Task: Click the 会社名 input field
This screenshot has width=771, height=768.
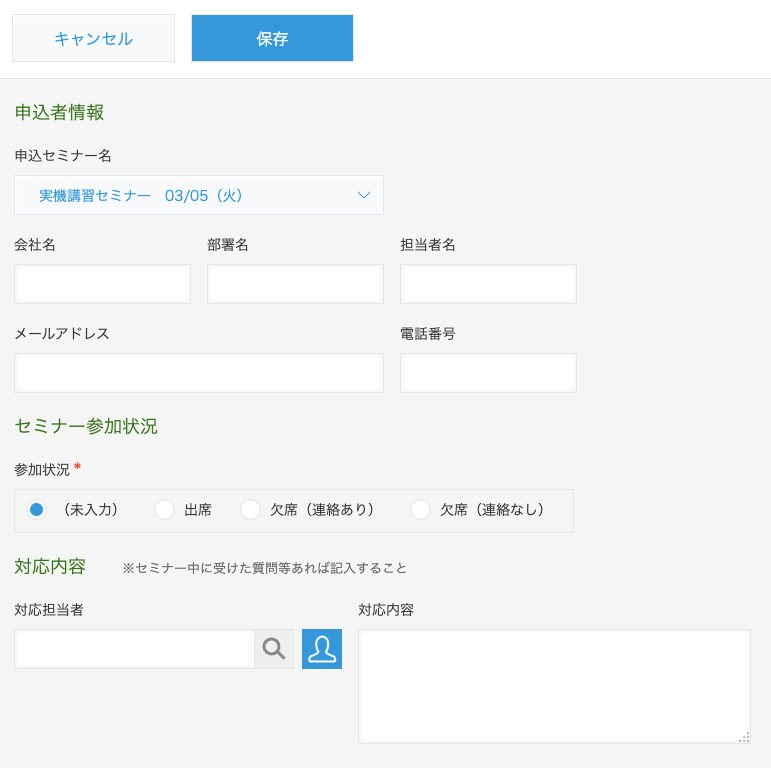Action: point(102,284)
